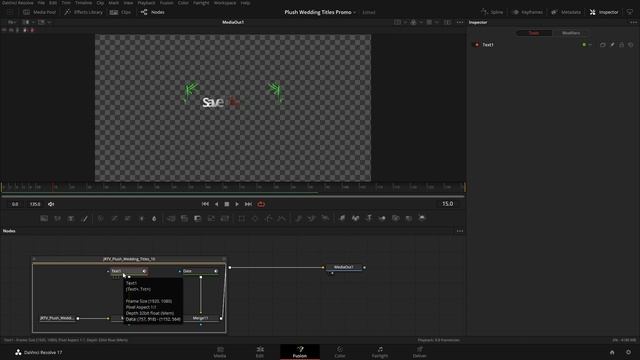Go to the Edit page
640x360 pixels.
click(x=260, y=352)
